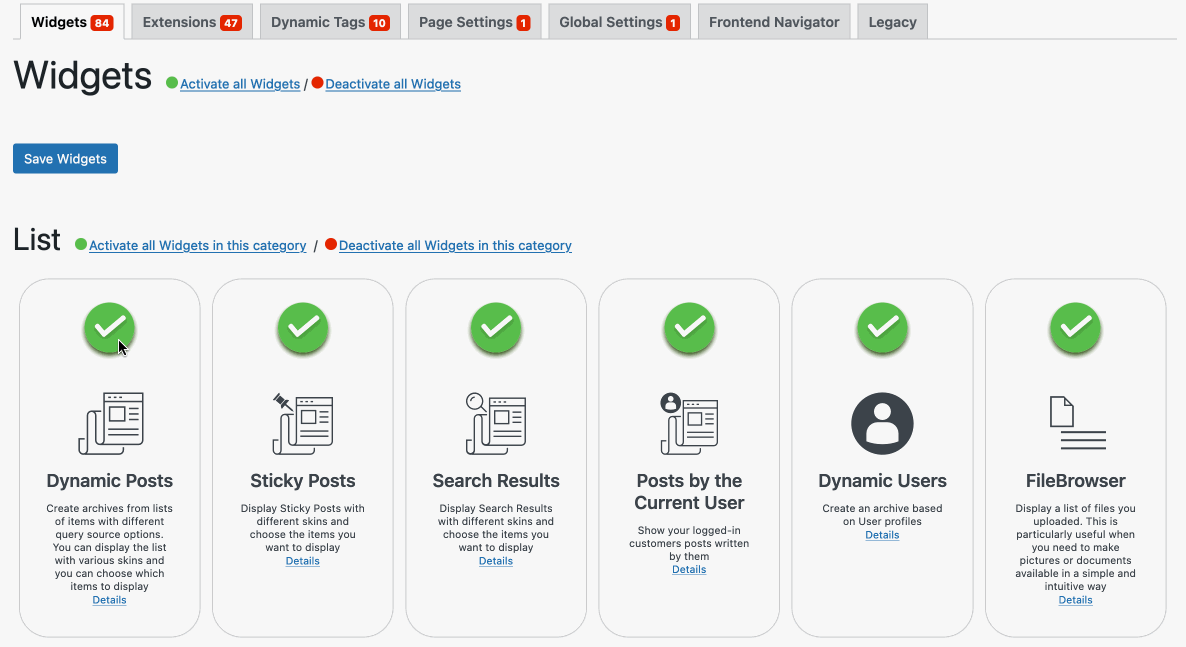Click the Posts by the Current User icon
Screen dimensions: 1186x647
click(689, 423)
